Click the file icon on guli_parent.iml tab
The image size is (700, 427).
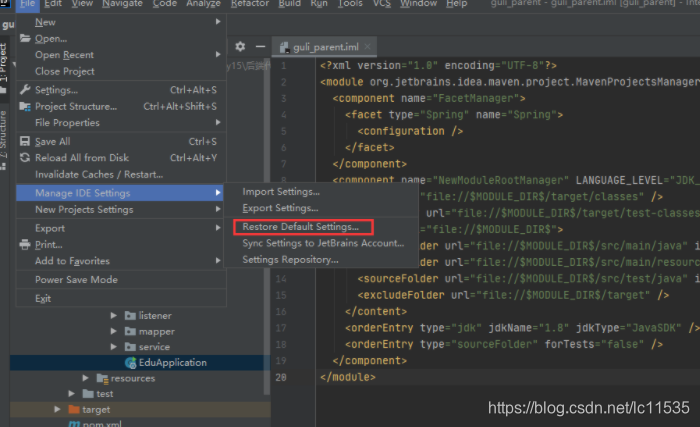pyautogui.click(x=284, y=47)
